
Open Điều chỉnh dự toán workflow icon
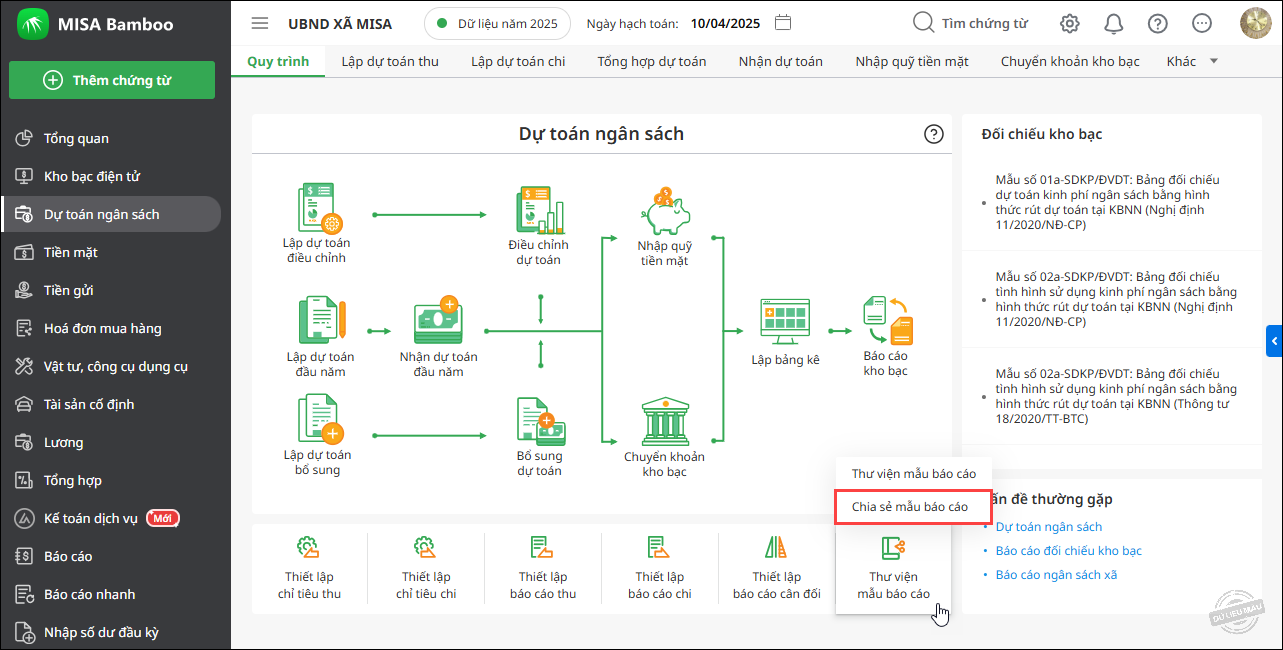pos(540,210)
